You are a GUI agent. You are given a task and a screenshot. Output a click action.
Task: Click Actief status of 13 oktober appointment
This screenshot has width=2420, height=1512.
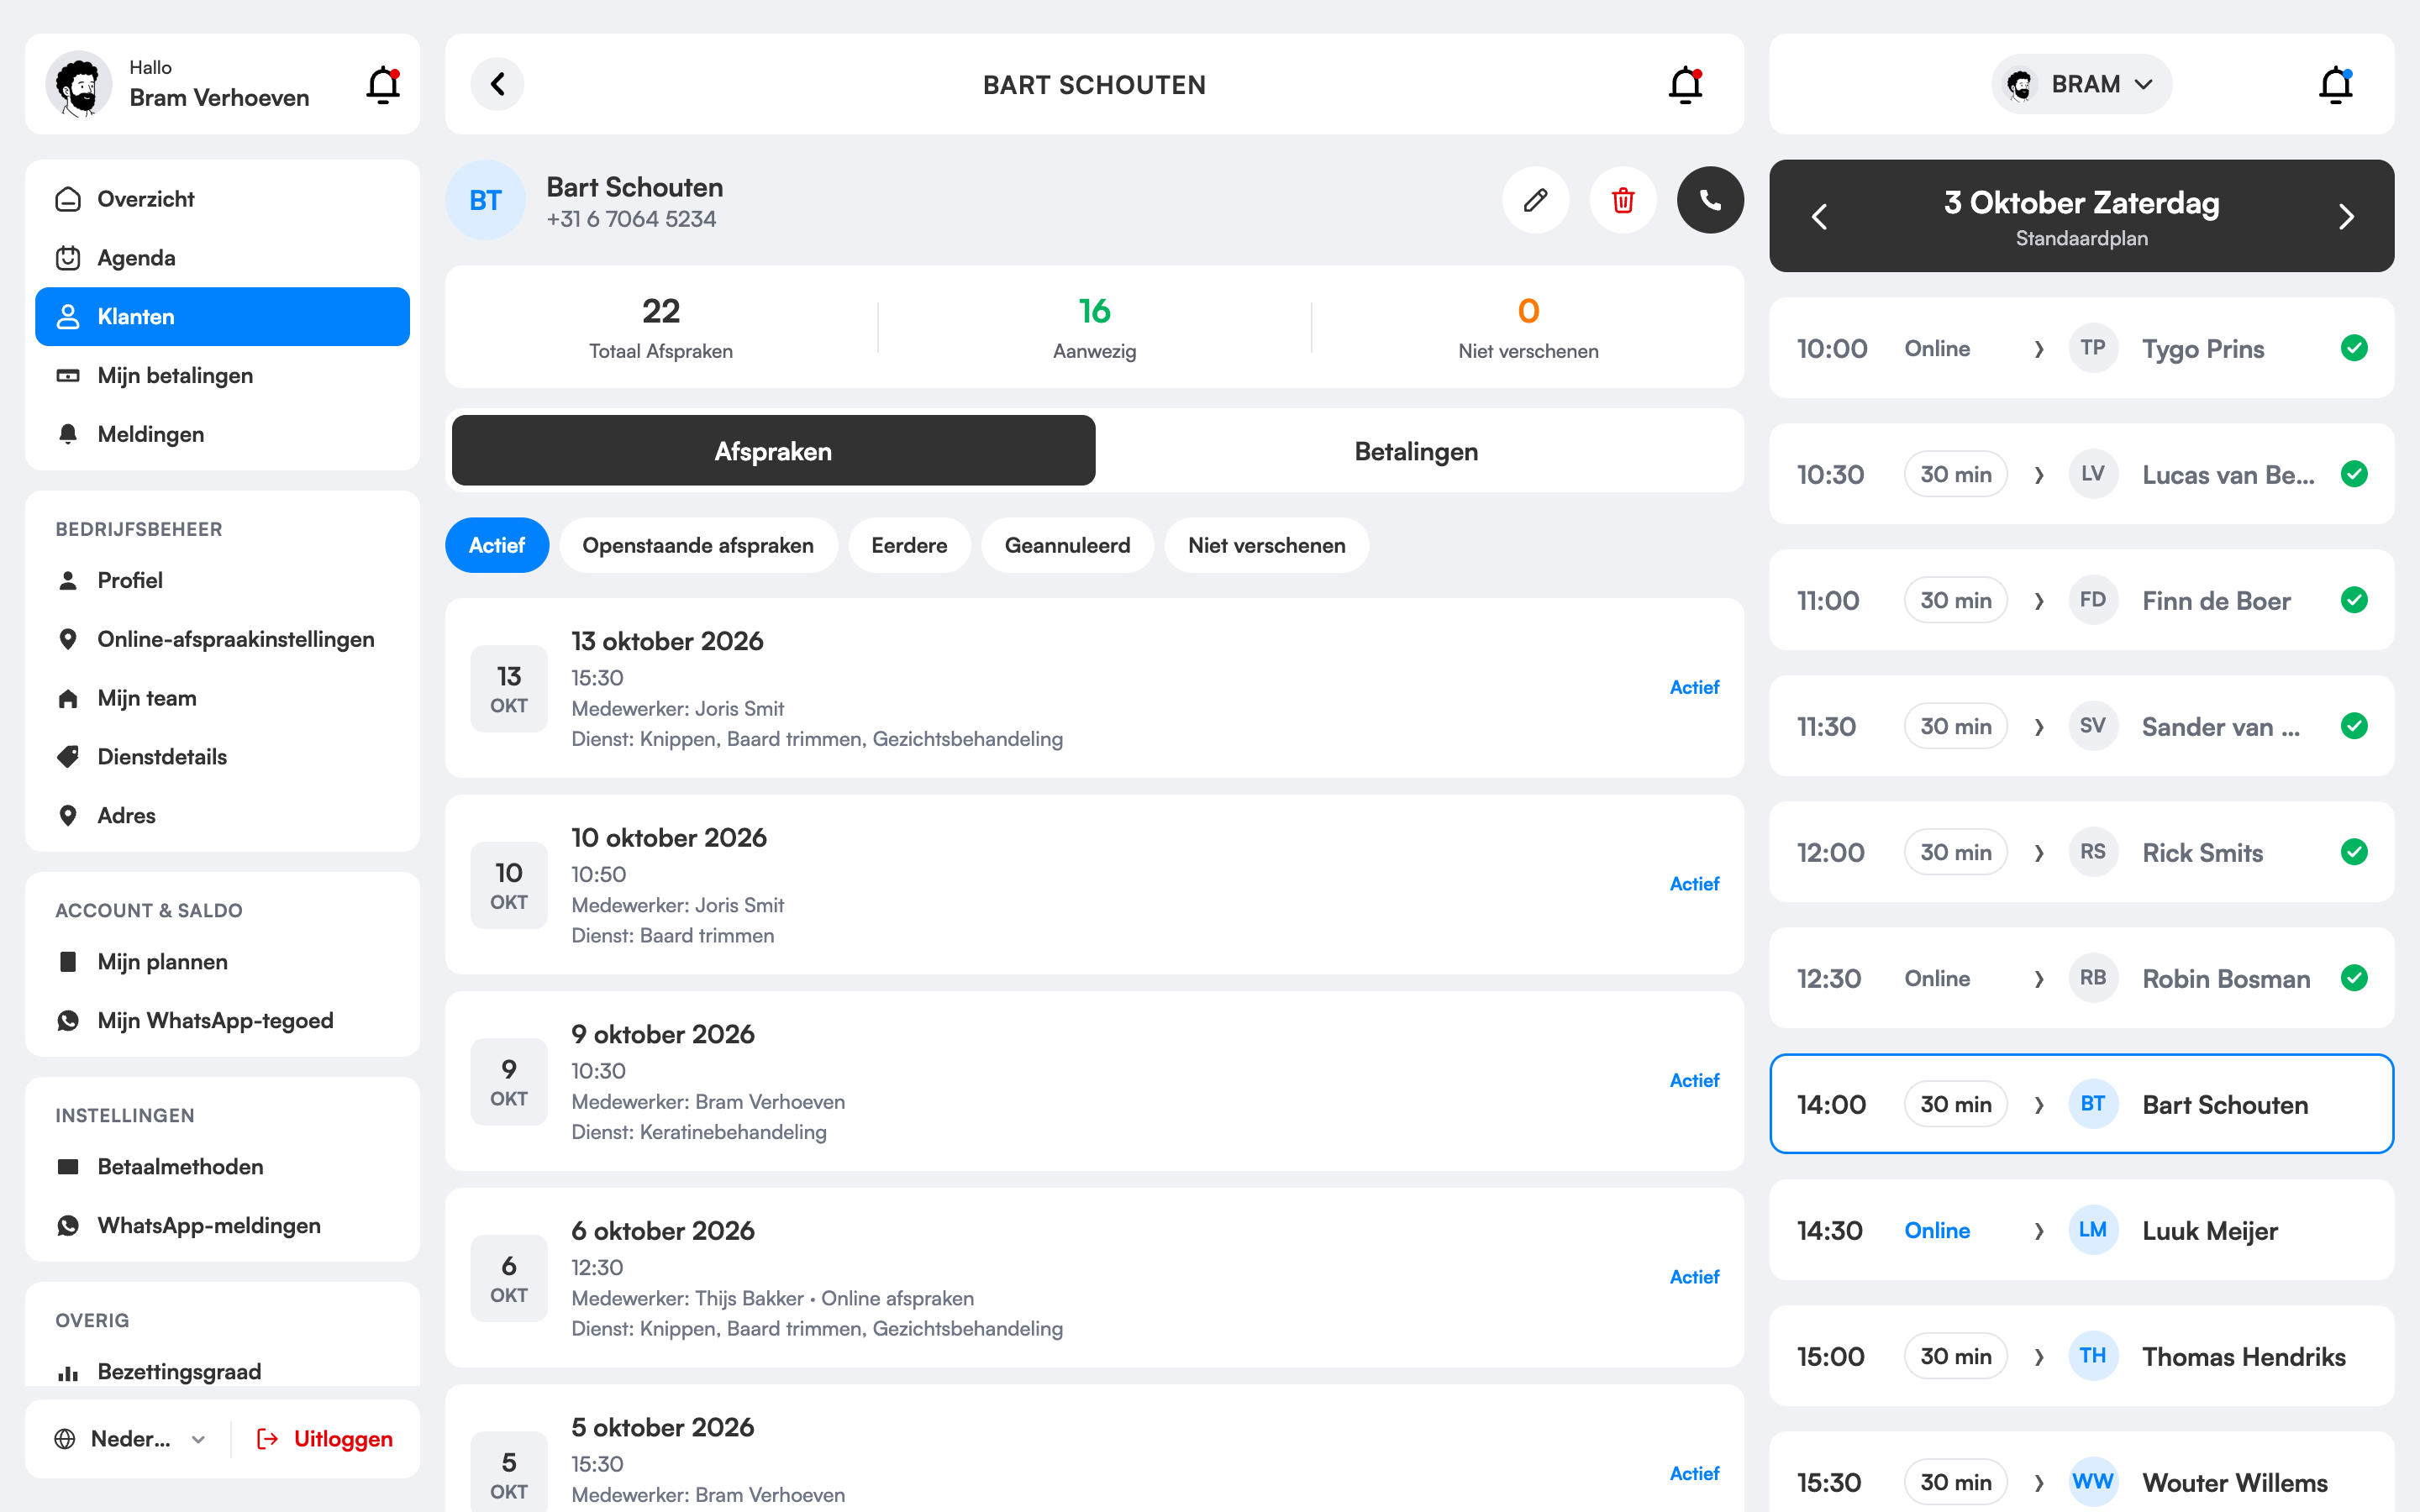click(1694, 687)
